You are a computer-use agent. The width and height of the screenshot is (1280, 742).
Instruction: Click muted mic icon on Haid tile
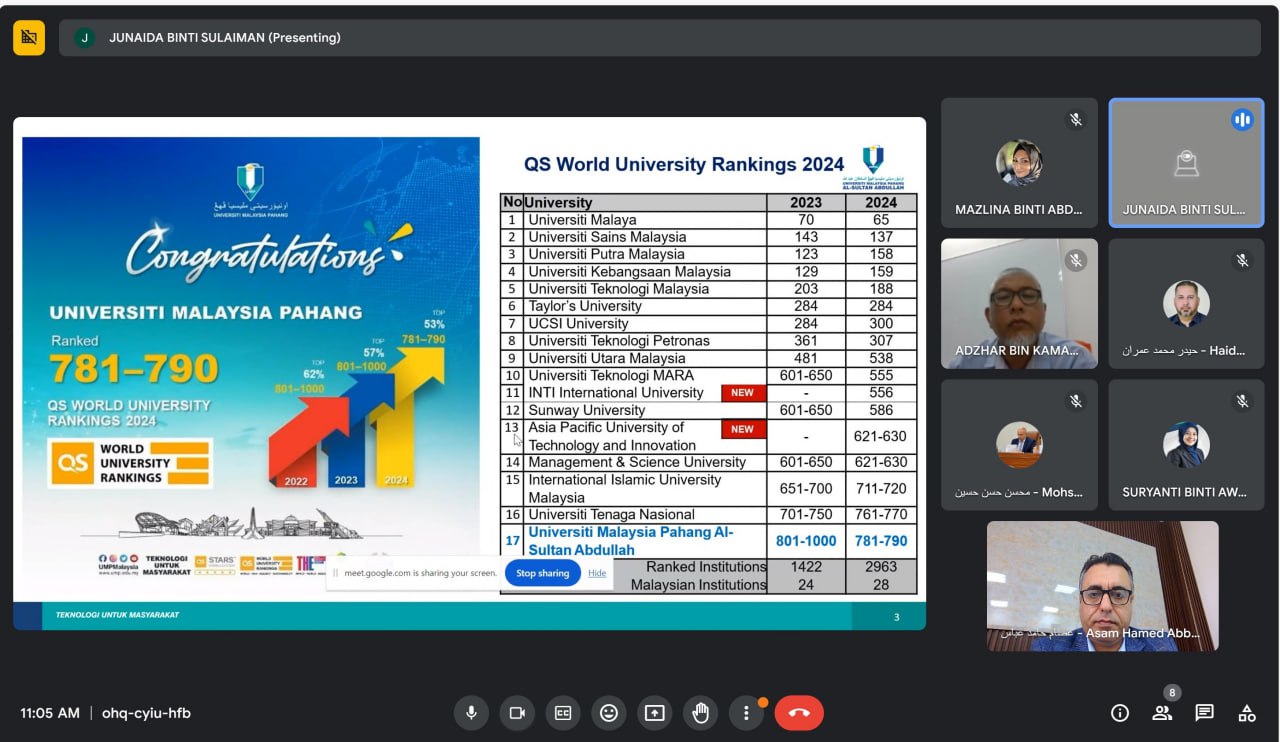tap(1242, 261)
